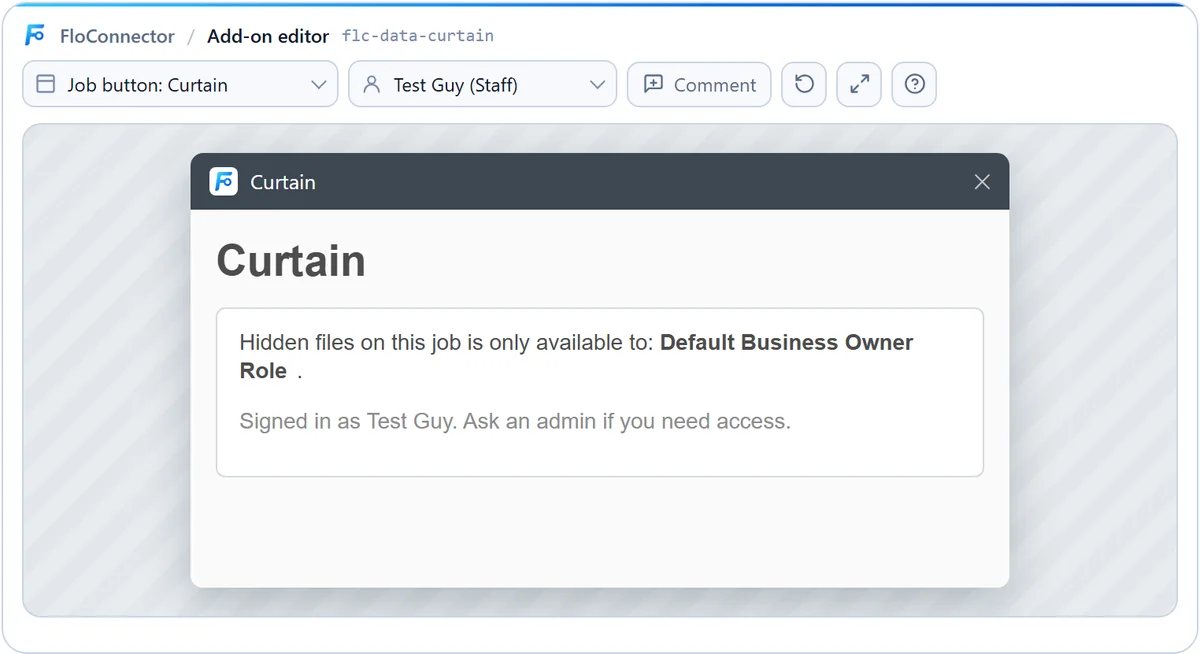Click the 'Signed in as Test Guy' message
The width and height of the screenshot is (1200, 654).
click(x=515, y=421)
